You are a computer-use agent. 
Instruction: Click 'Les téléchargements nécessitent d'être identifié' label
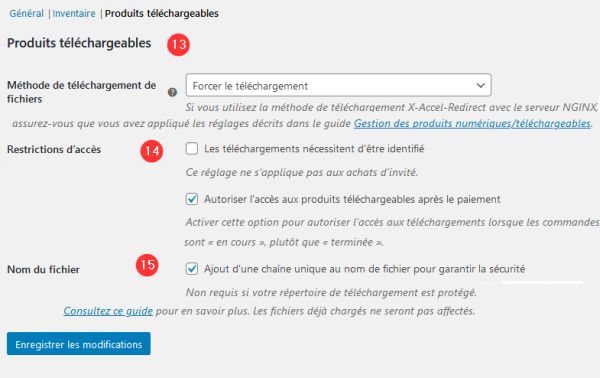click(x=314, y=149)
